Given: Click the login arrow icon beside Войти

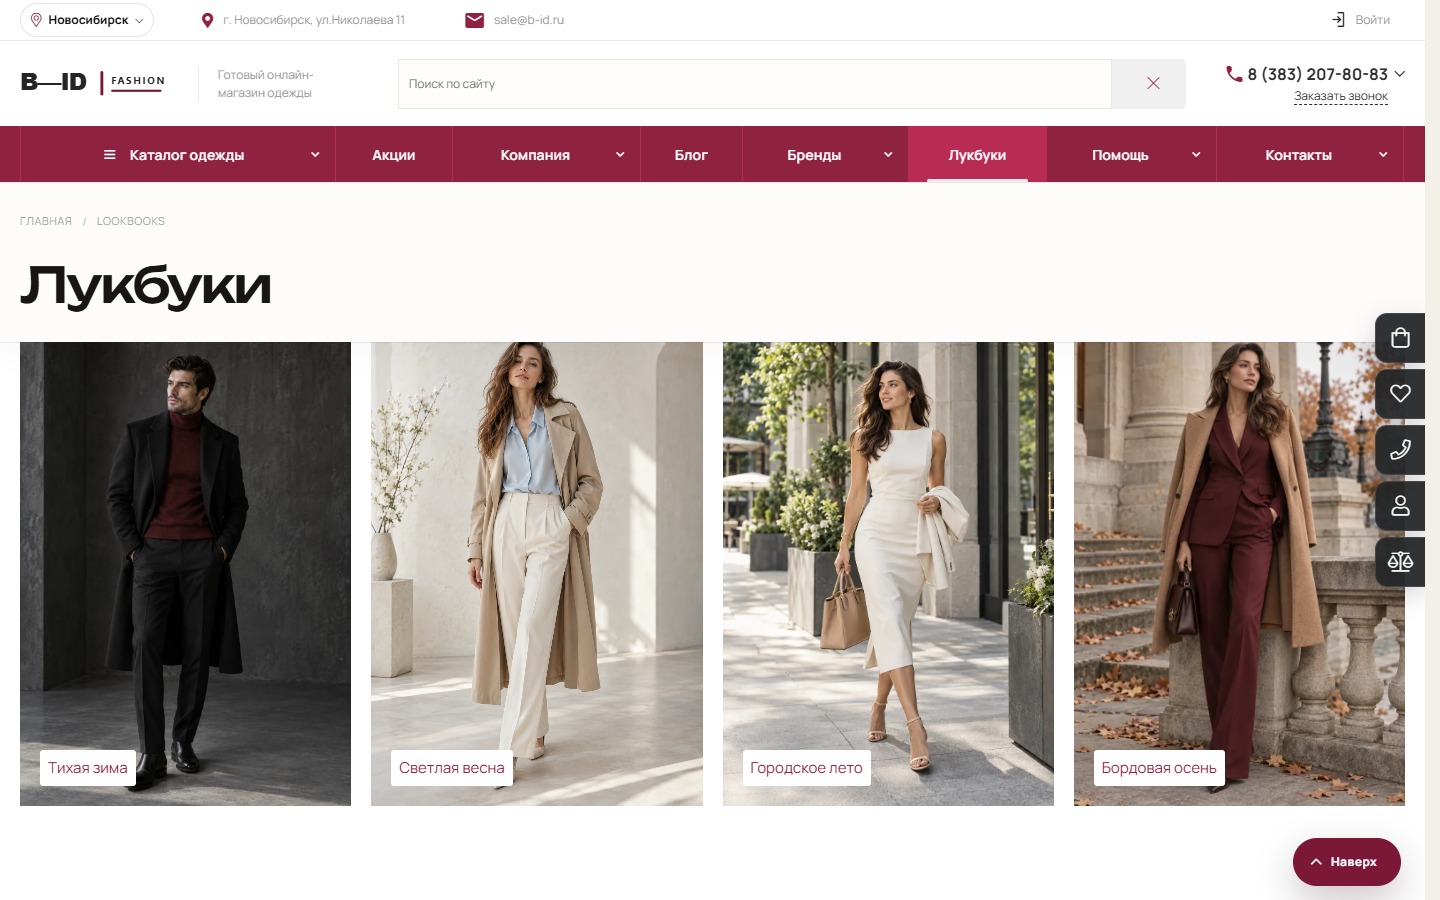Looking at the screenshot, I should 1338,20.
